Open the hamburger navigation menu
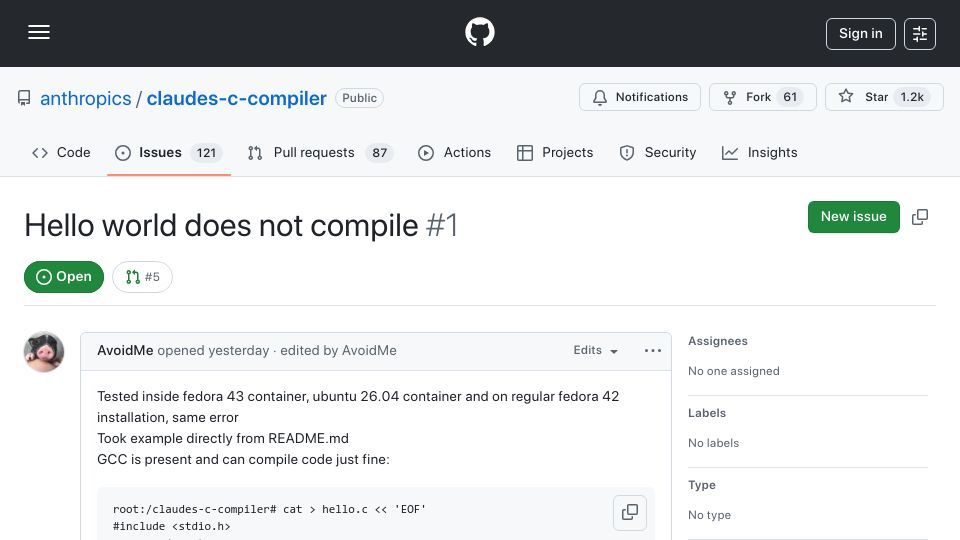Viewport: 960px width, 540px height. [x=39, y=32]
